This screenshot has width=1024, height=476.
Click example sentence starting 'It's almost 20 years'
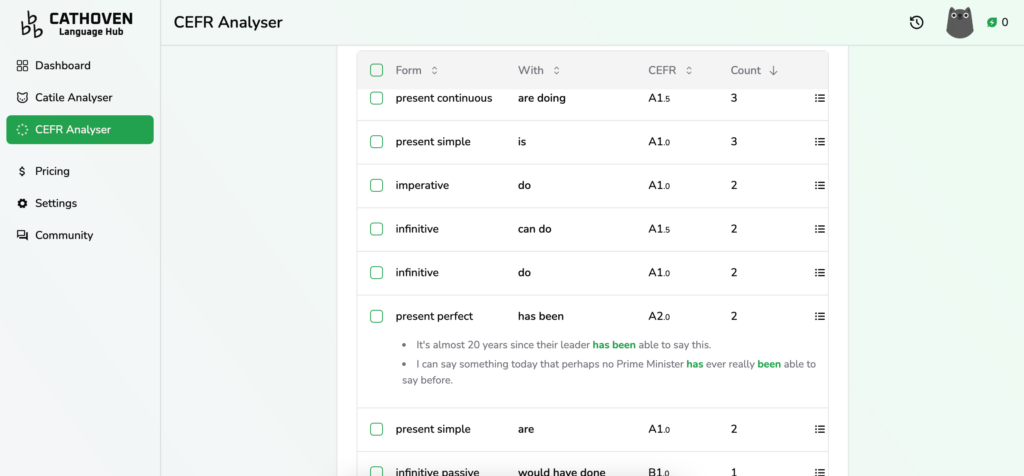564,345
